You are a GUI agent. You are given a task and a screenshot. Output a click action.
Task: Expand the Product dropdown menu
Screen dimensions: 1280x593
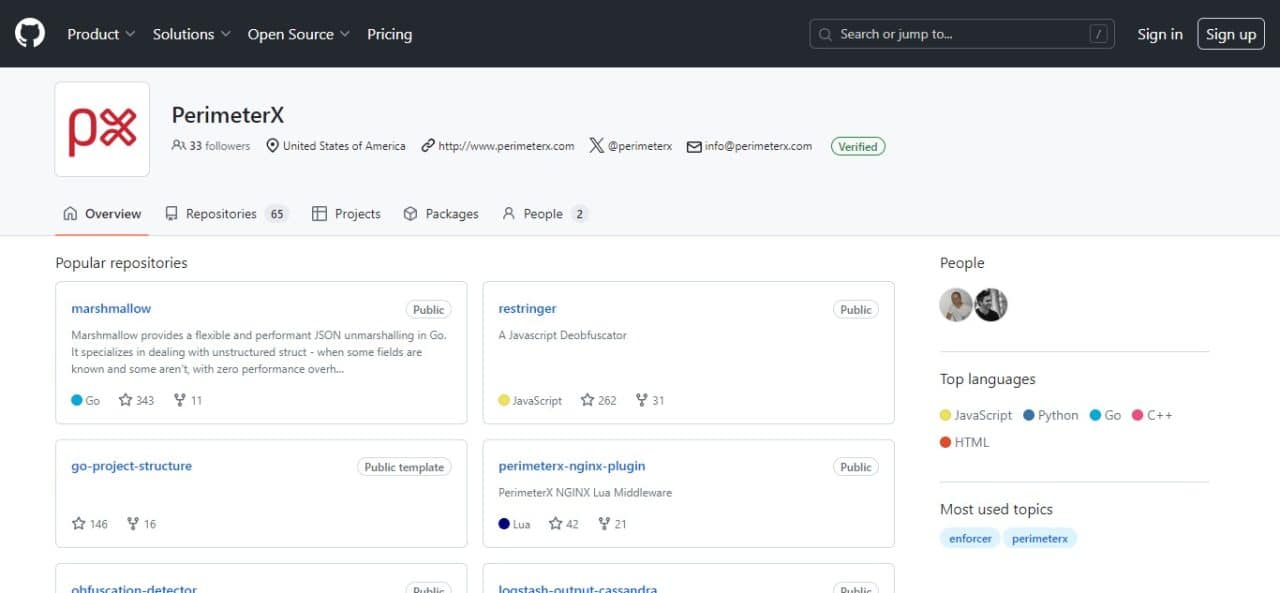(x=101, y=34)
